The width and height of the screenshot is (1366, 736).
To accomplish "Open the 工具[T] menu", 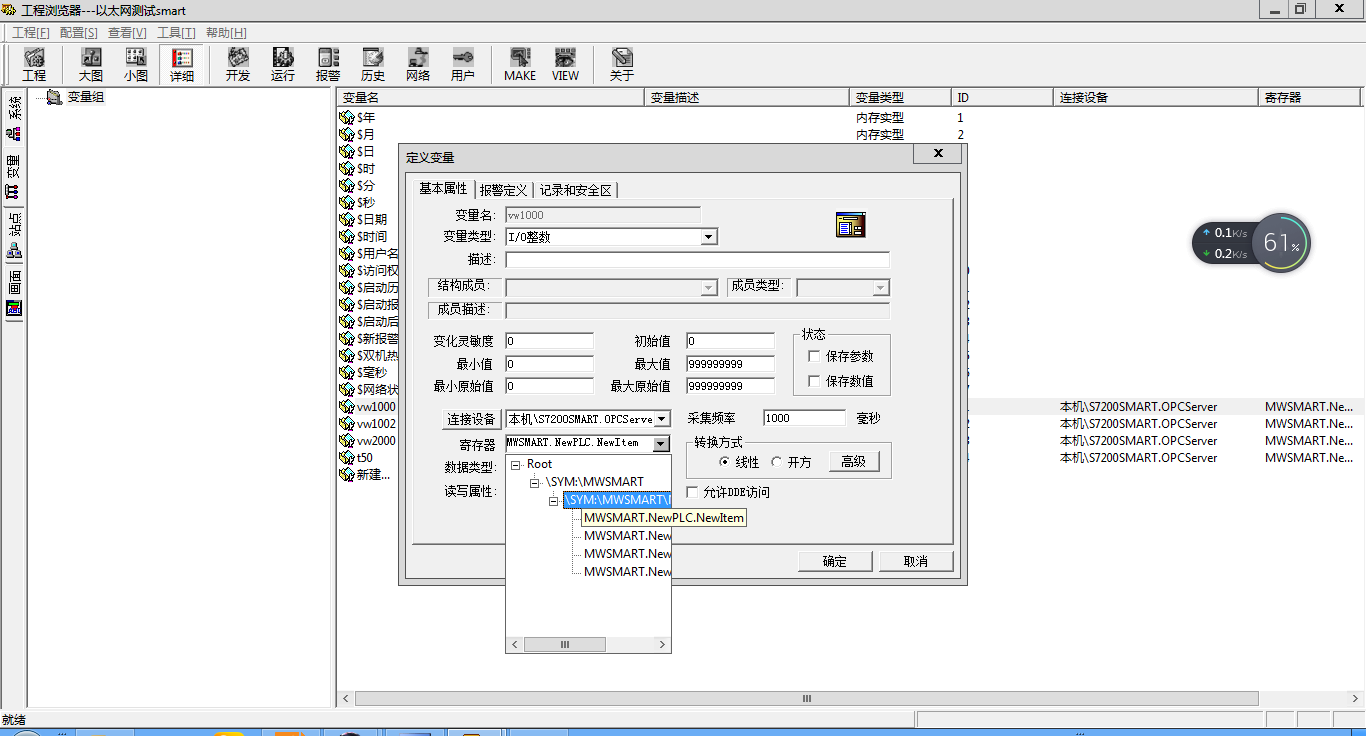I will [x=176, y=33].
